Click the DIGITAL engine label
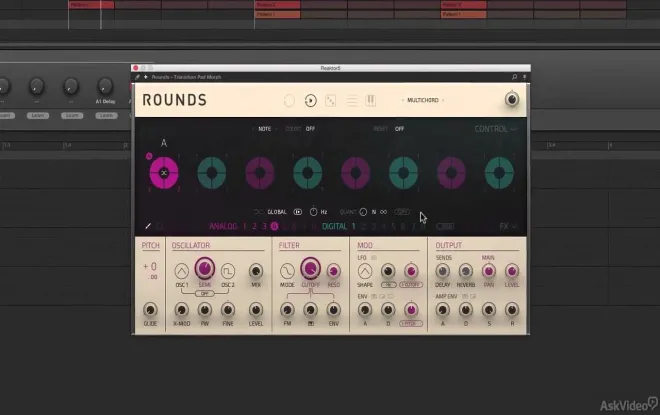 (335, 226)
